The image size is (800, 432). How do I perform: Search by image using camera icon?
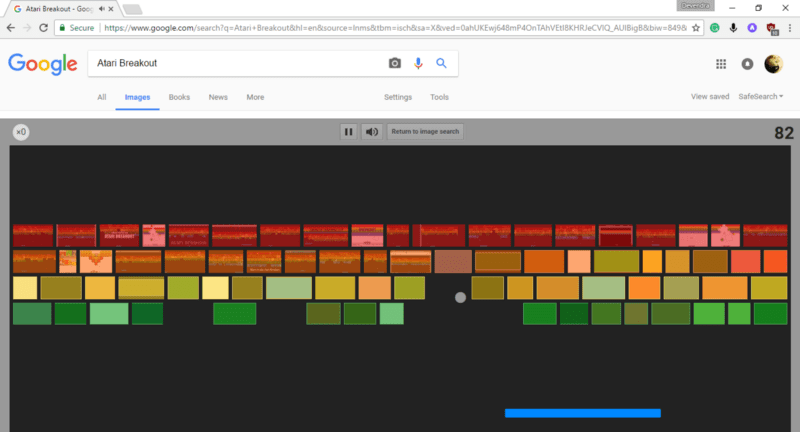click(394, 63)
